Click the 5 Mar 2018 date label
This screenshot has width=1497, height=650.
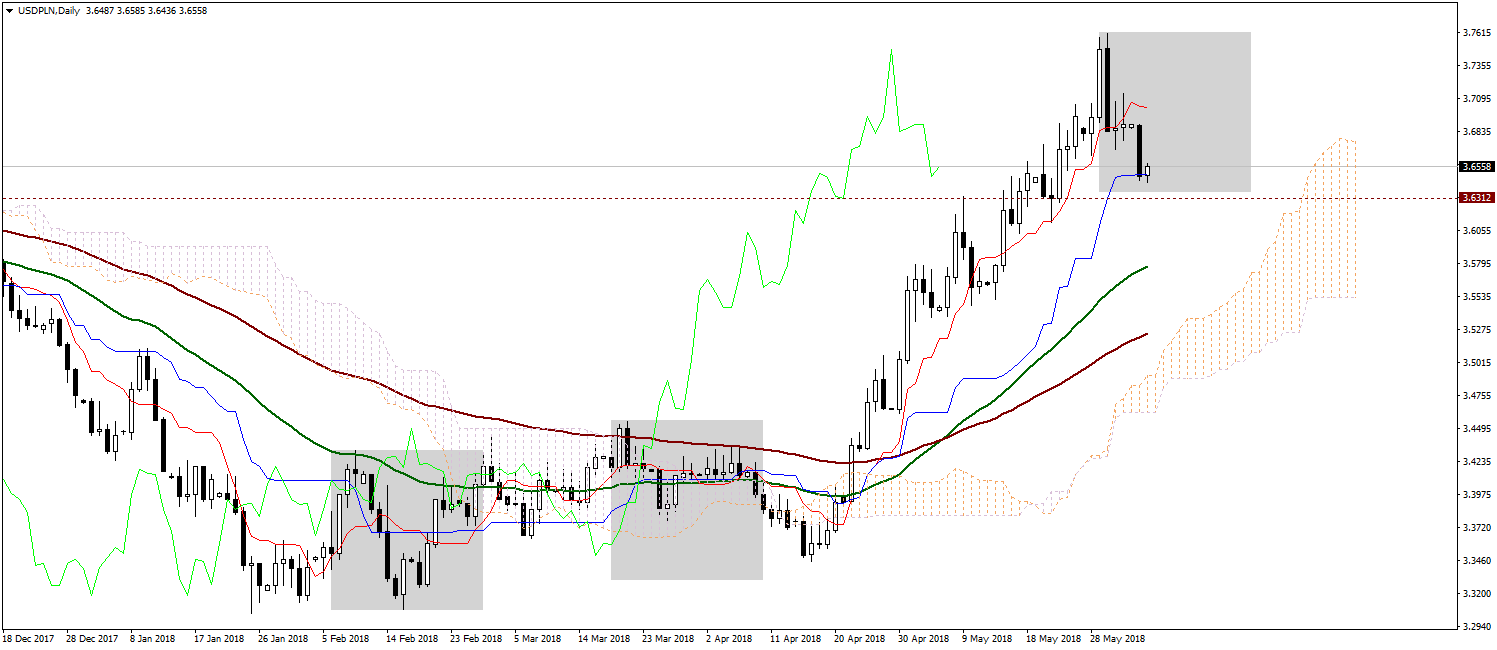click(x=537, y=638)
